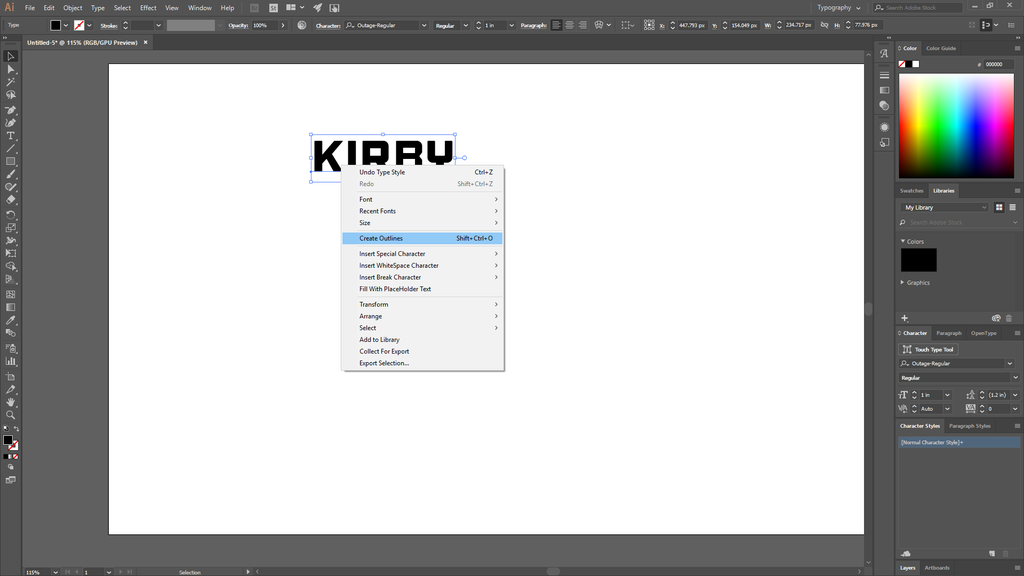The width and height of the screenshot is (1024, 576).
Task: Pick a color from the Color spectrum
Action: pyautogui.click(x=955, y=125)
